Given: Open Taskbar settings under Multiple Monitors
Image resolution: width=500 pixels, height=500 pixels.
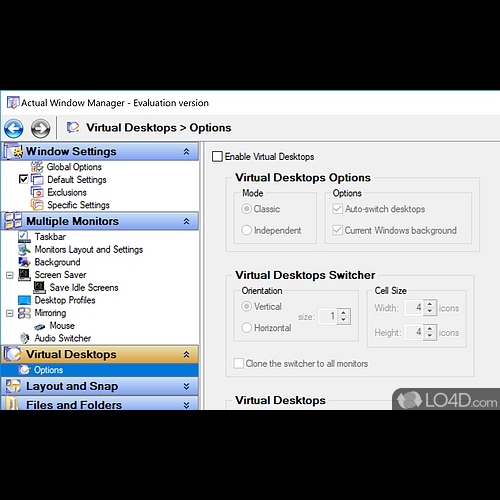Looking at the screenshot, I should [50, 237].
